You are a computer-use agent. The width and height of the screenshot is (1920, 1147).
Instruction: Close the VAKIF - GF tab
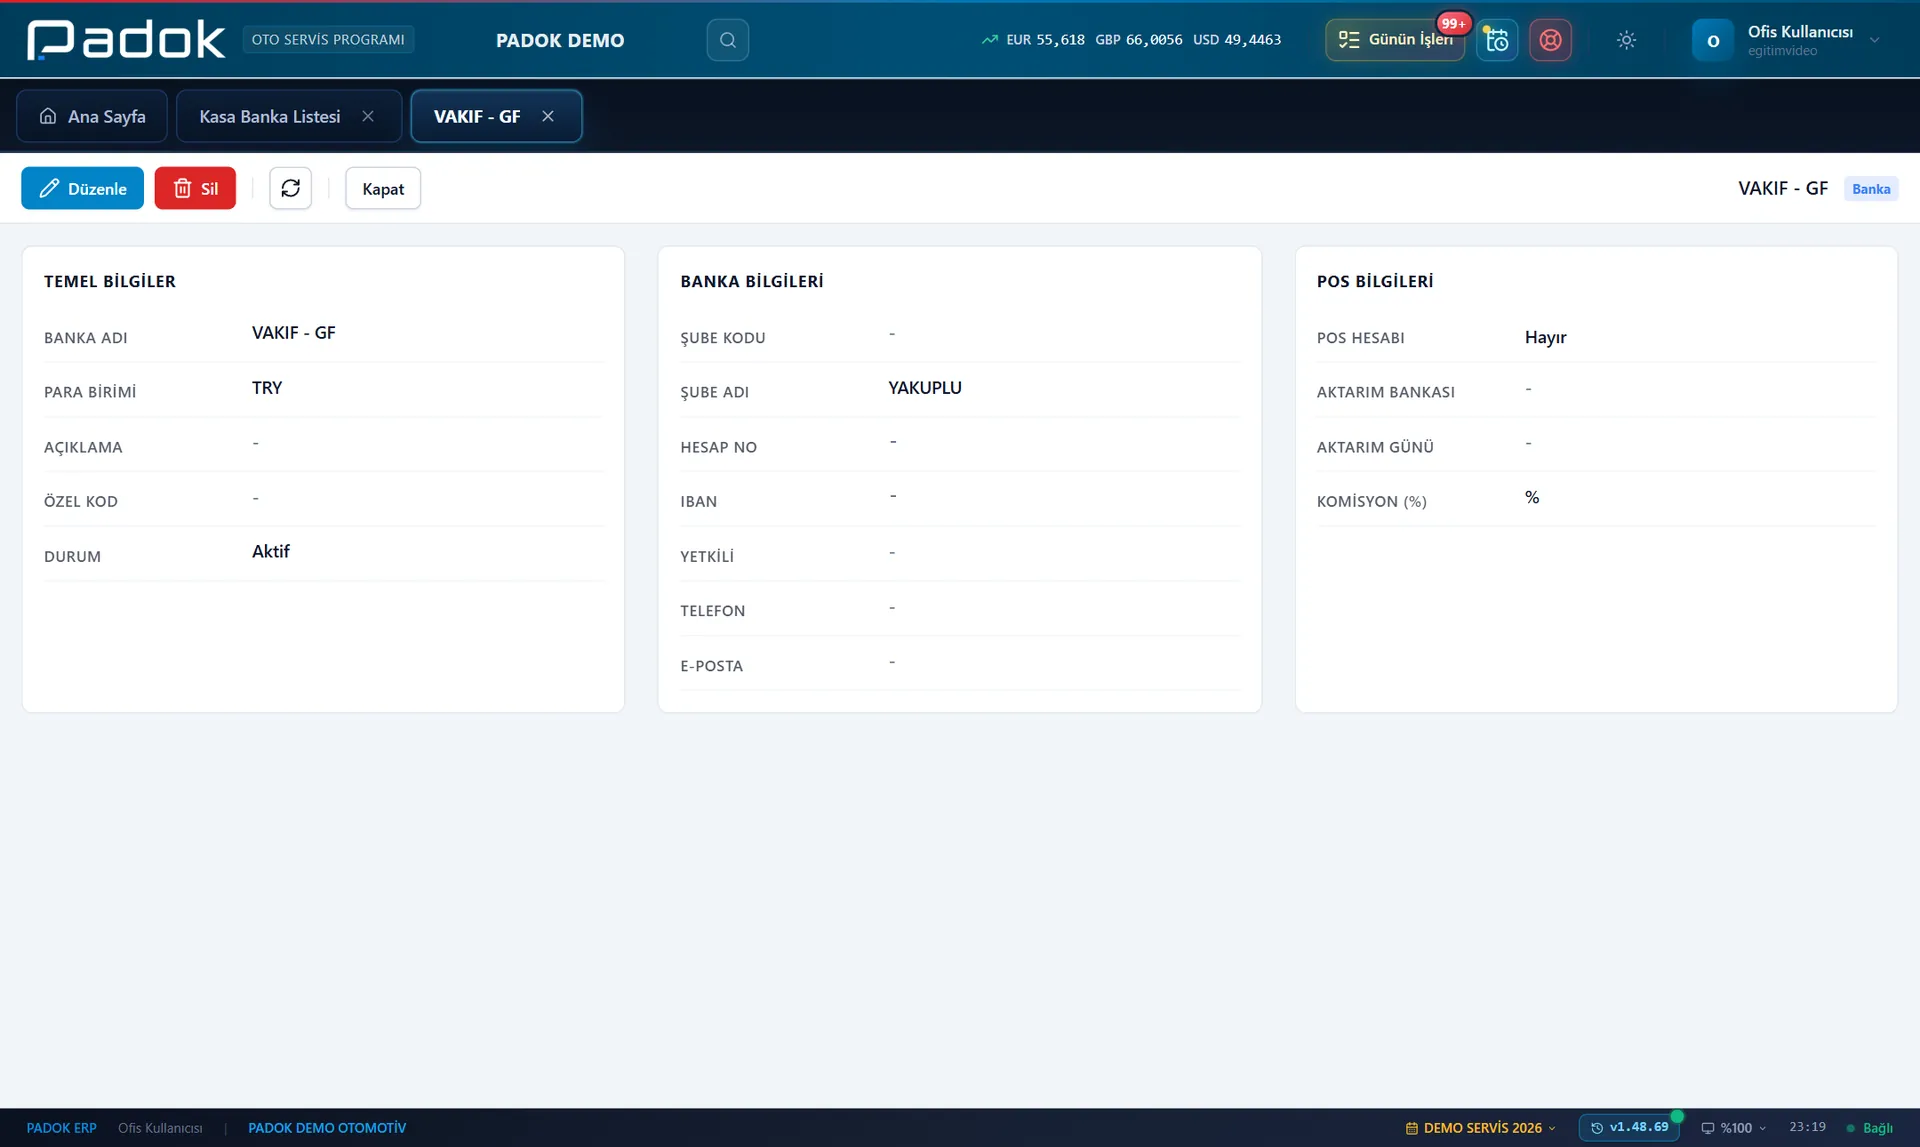coord(548,116)
